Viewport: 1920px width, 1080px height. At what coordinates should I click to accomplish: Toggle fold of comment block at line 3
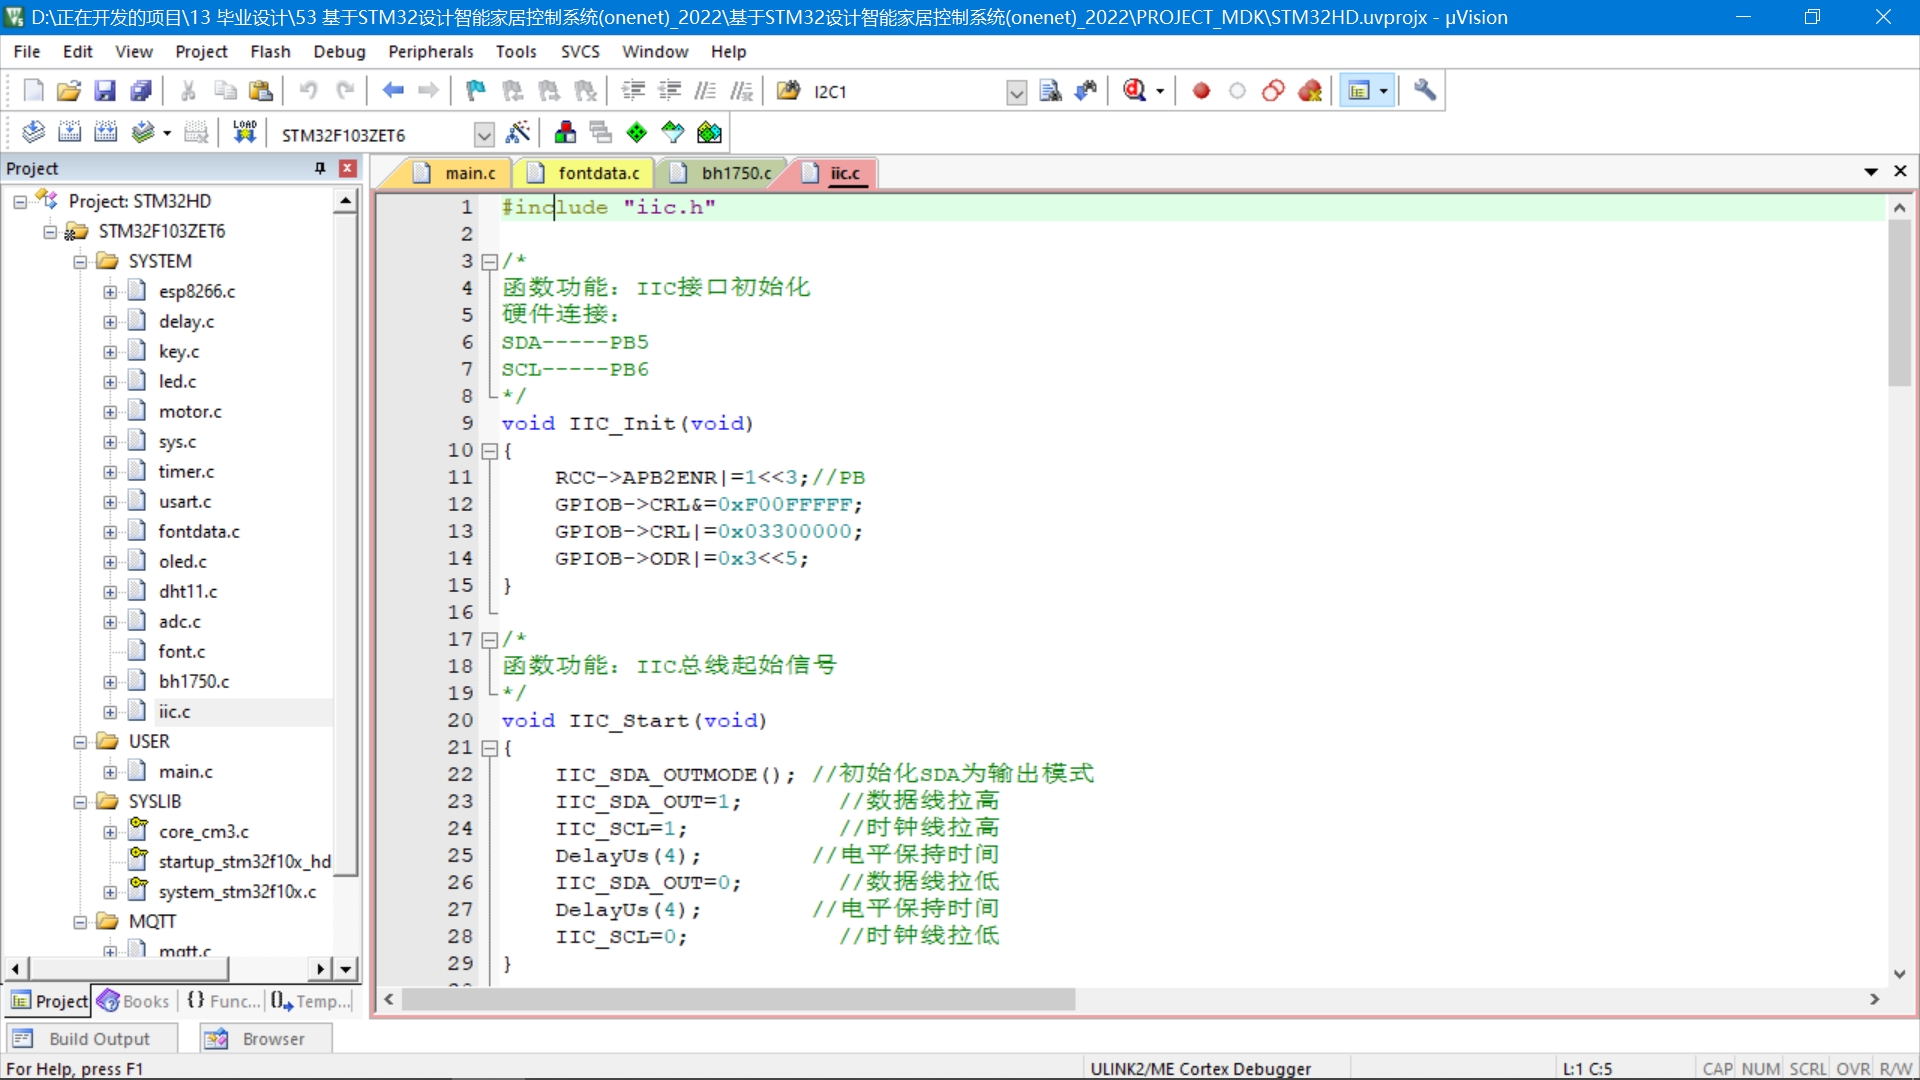pyautogui.click(x=489, y=262)
